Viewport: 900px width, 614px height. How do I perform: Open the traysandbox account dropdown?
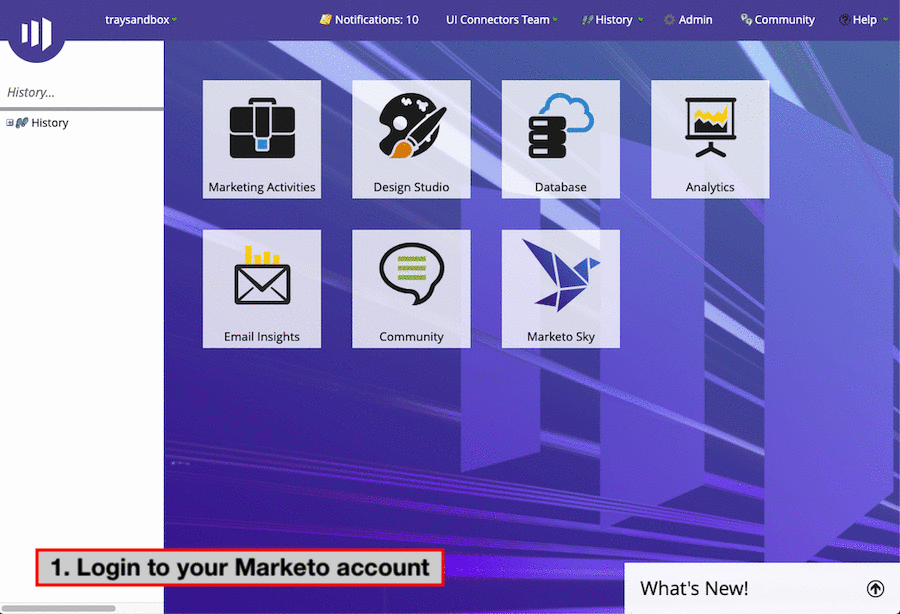[x=141, y=20]
